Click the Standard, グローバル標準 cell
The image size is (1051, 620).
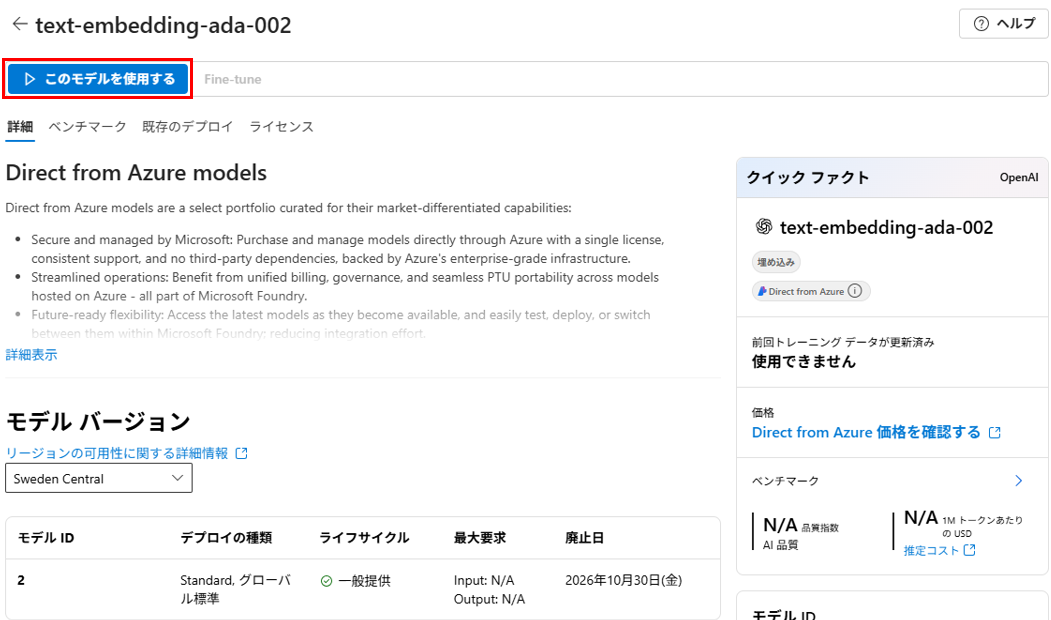pyautogui.click(x=235, y=589)
